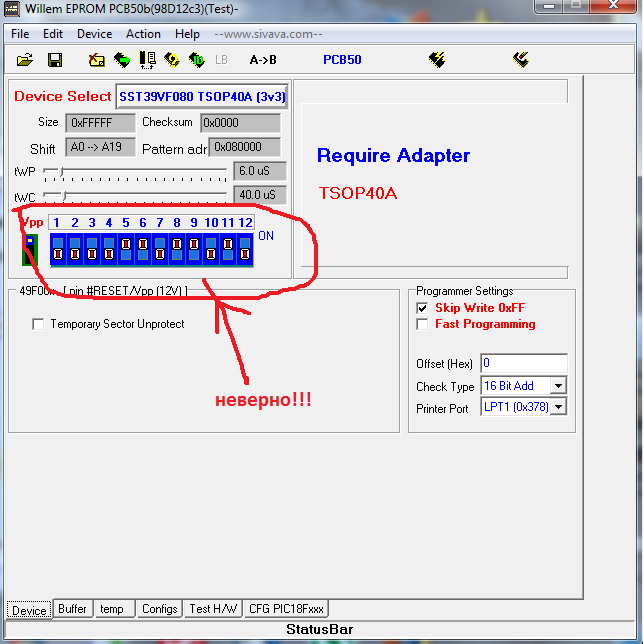Image resolution: width=643 pixels, height=644 pixels.
Task: Toggle DIP switch 12
Action: click(245, 250)
